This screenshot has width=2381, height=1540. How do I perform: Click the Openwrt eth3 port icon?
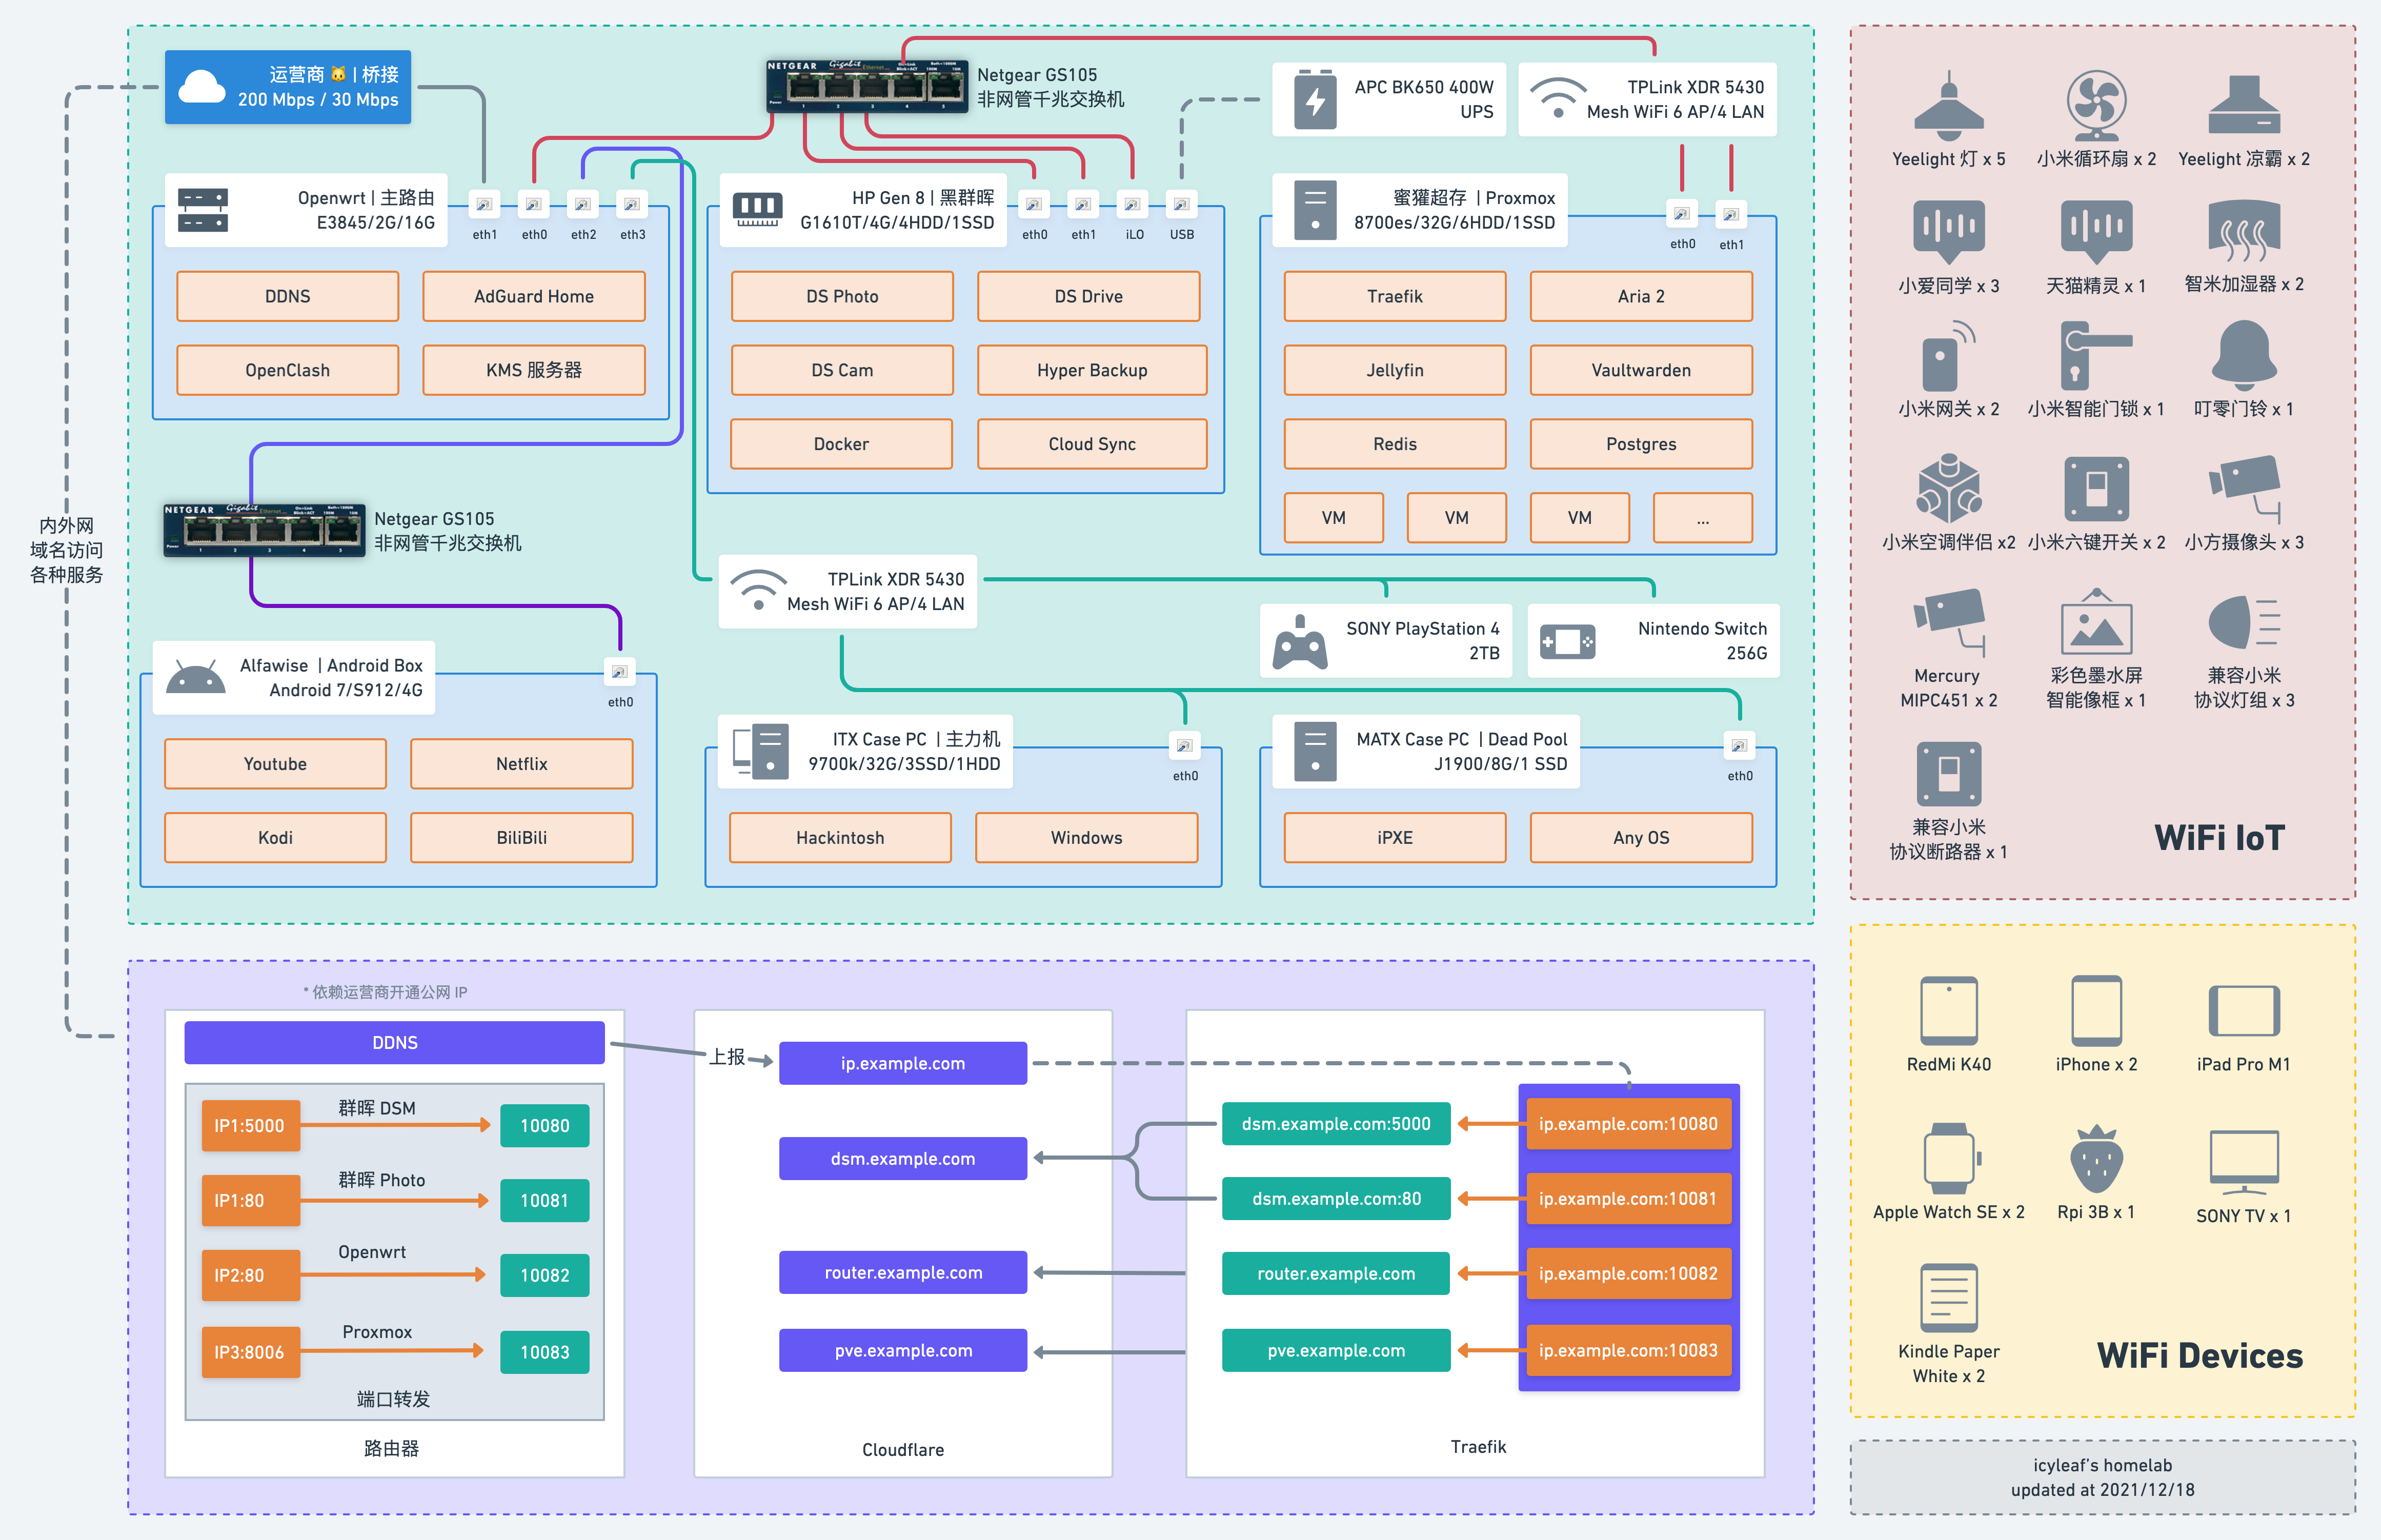click(632, 205)
